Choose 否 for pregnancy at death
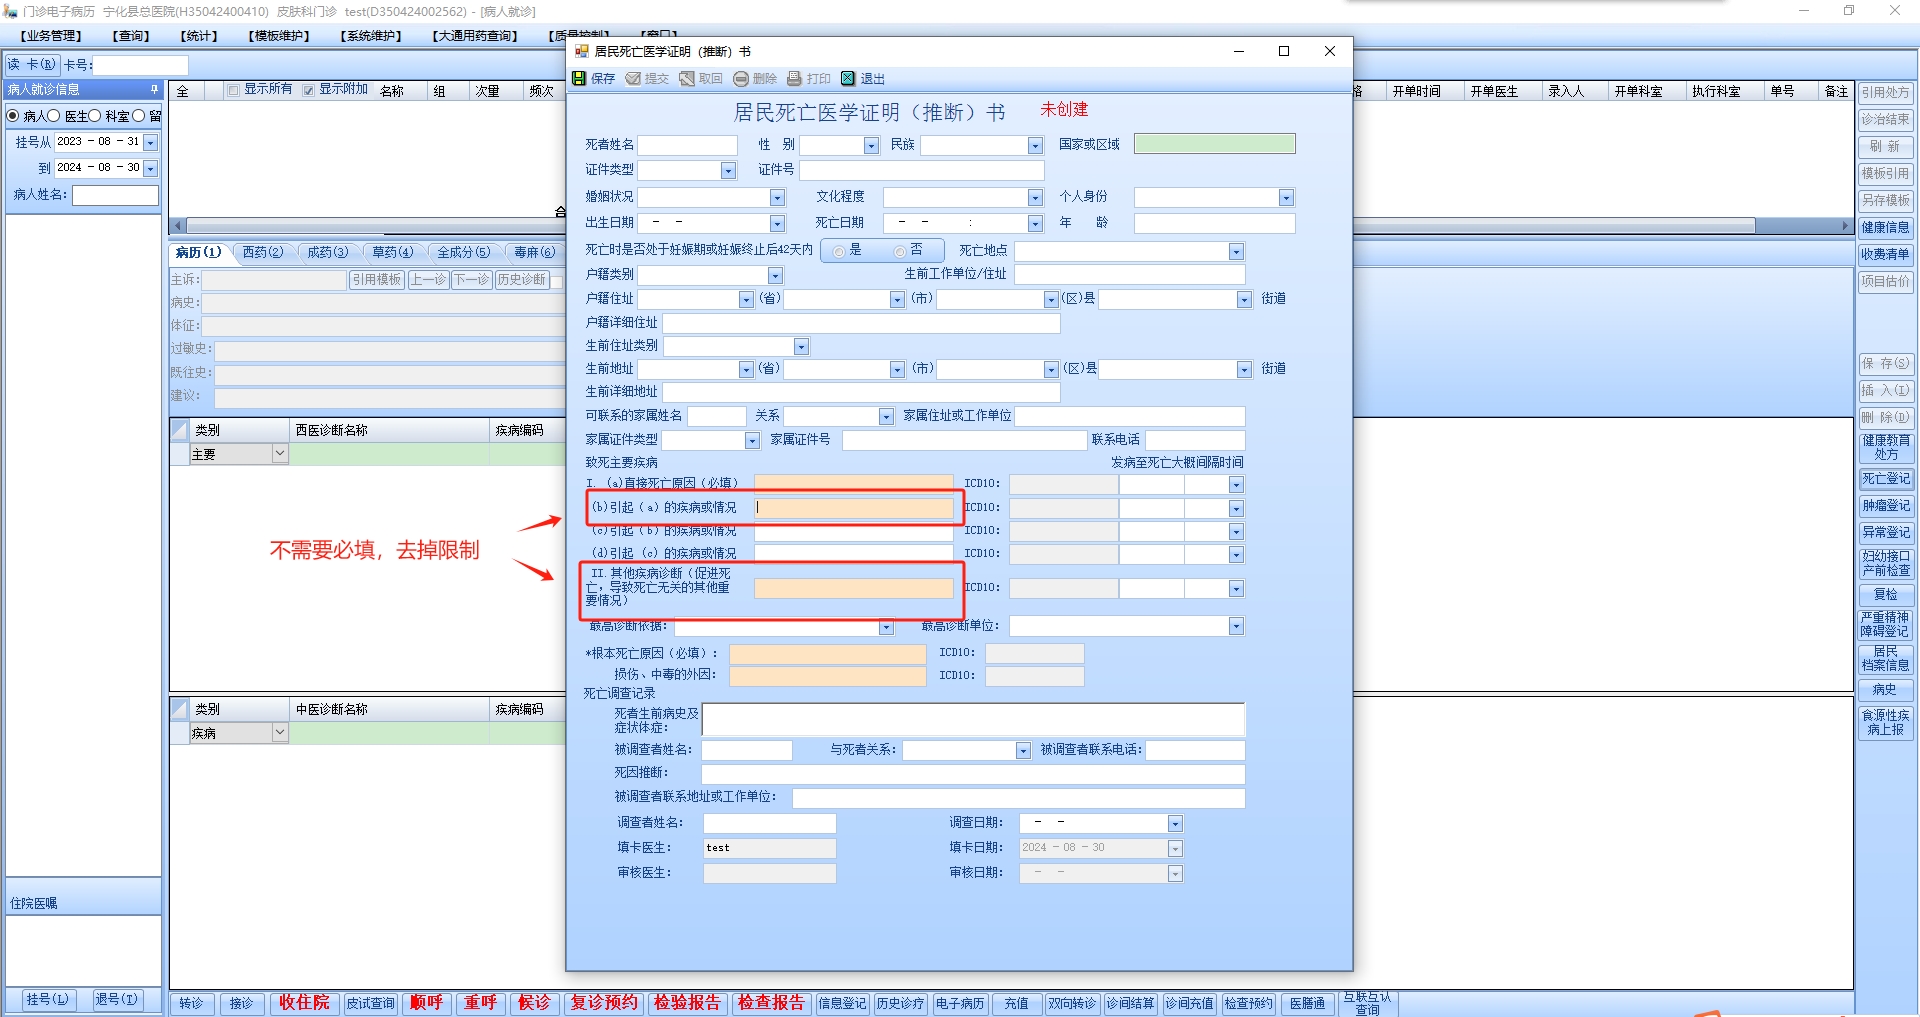The image size is (1920, 1017). 900,251
